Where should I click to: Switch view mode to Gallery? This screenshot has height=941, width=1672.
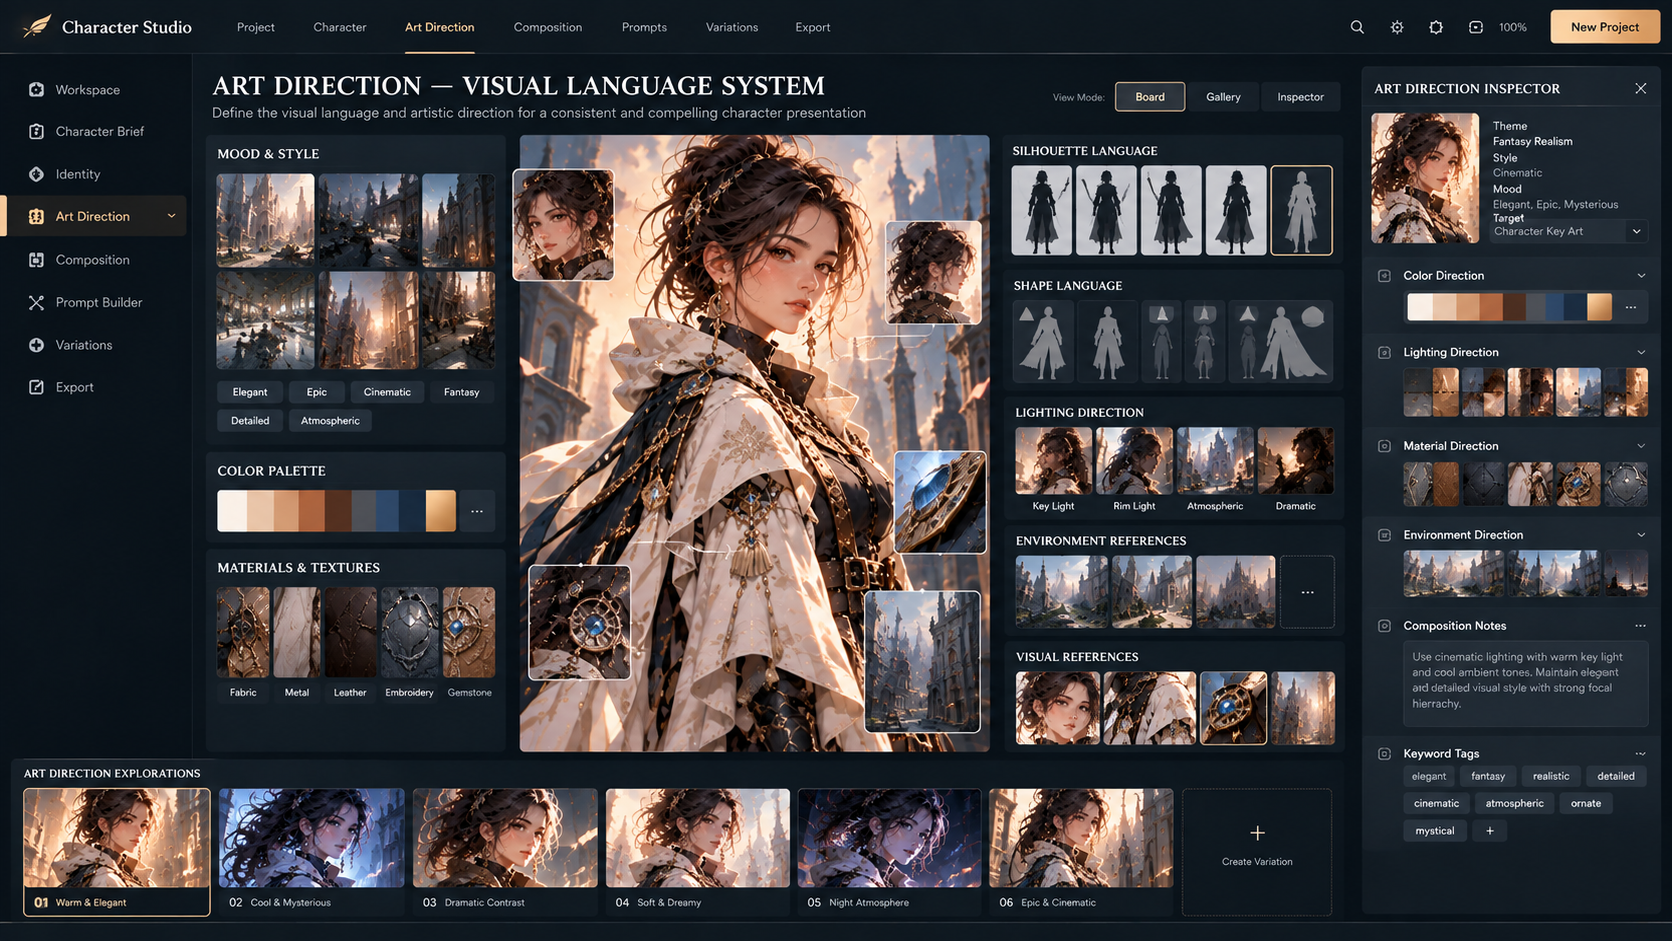click(x=1223, y=97)
